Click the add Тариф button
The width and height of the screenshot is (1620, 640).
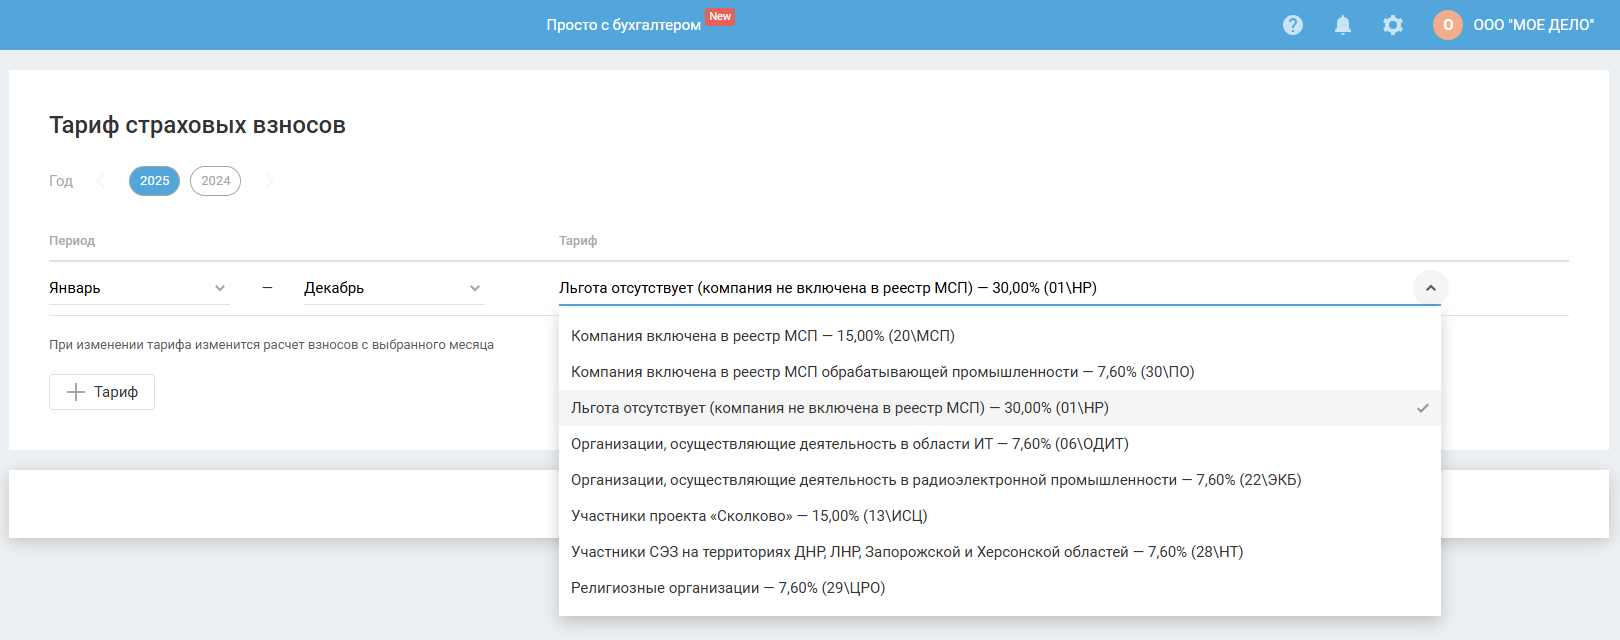click(x=102, y=392)
